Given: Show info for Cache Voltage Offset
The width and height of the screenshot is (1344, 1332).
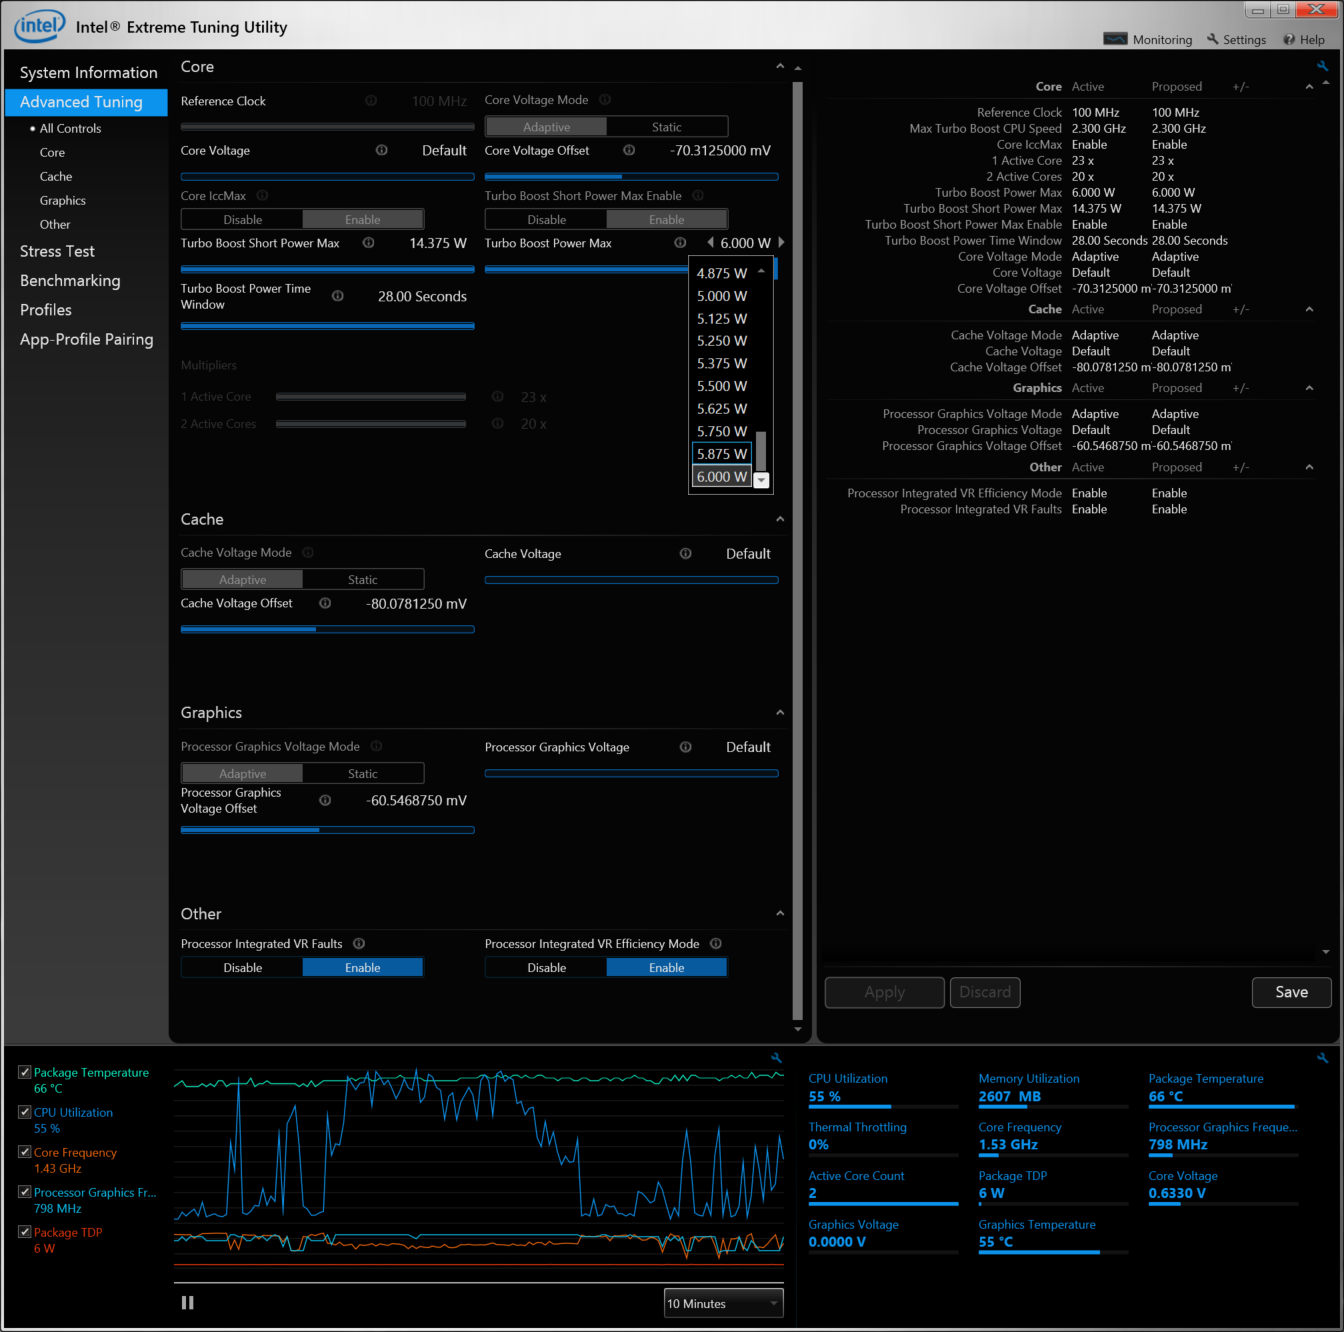Looking at the screenshot, I should pos(325,603).
